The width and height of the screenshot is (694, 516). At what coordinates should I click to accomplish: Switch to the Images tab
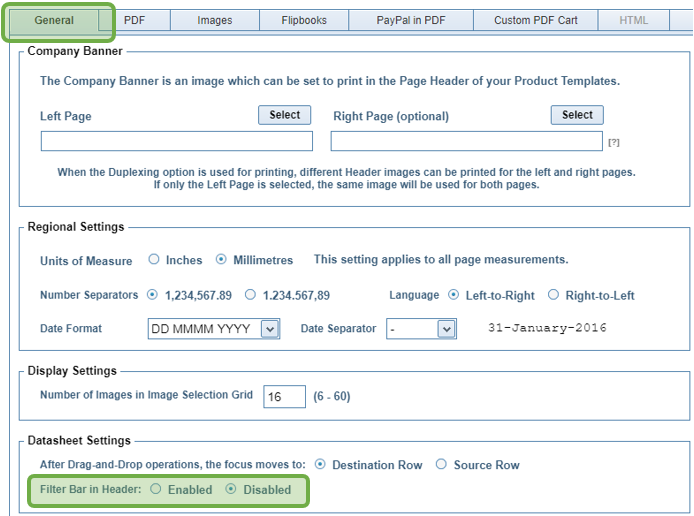click(214, 20)
